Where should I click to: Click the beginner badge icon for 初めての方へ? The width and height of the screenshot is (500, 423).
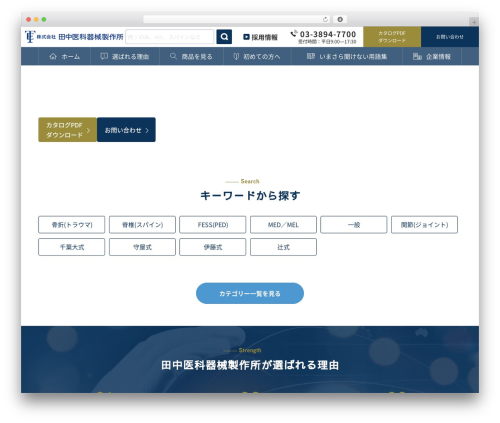(x=236, y=56)
